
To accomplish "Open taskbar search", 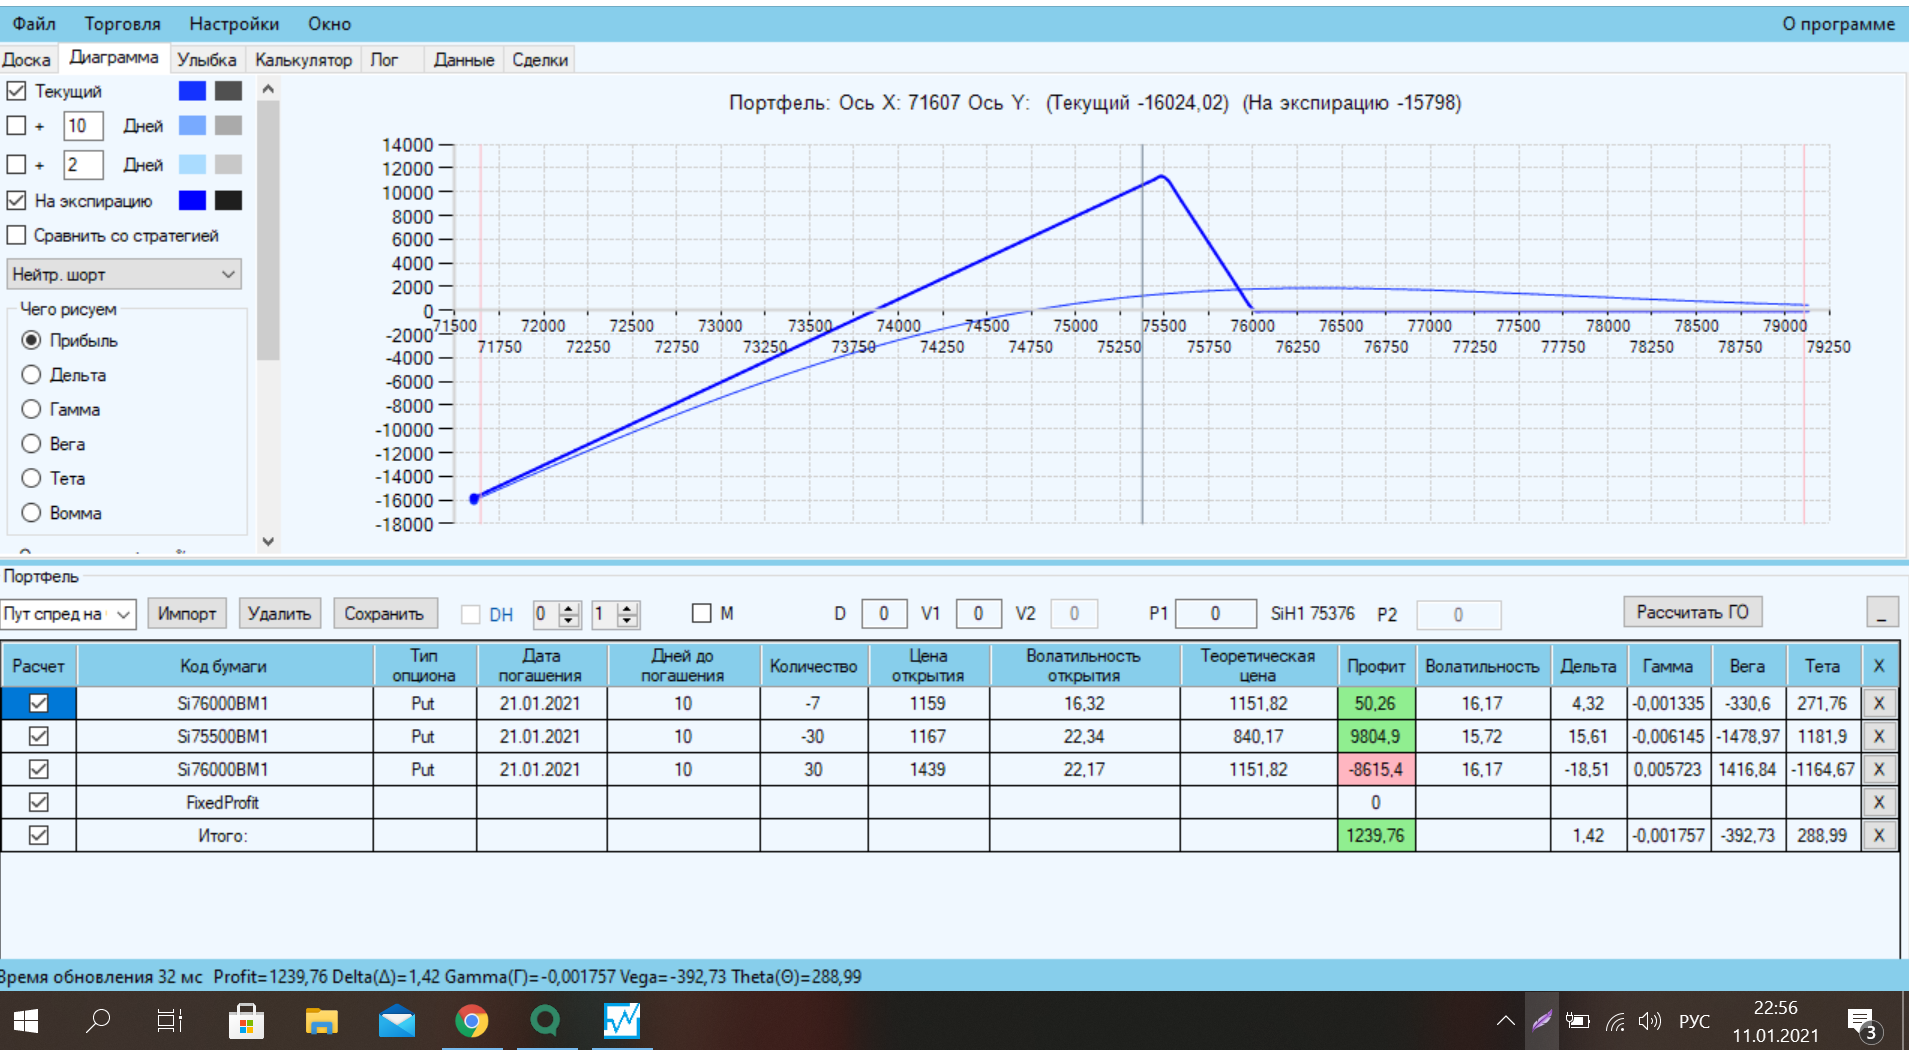I will [x=98, y=1021].
